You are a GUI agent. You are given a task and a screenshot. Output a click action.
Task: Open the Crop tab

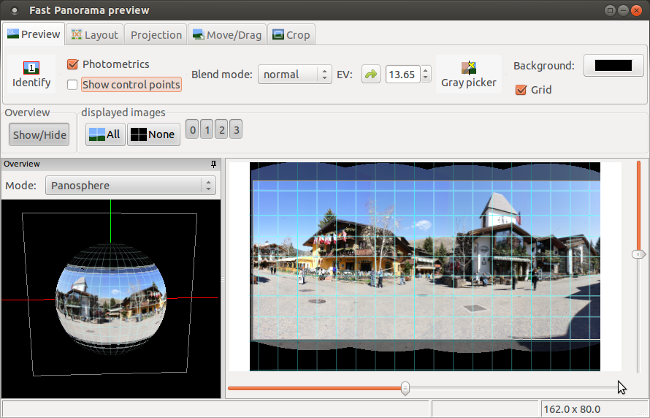[x=290, y=35]
